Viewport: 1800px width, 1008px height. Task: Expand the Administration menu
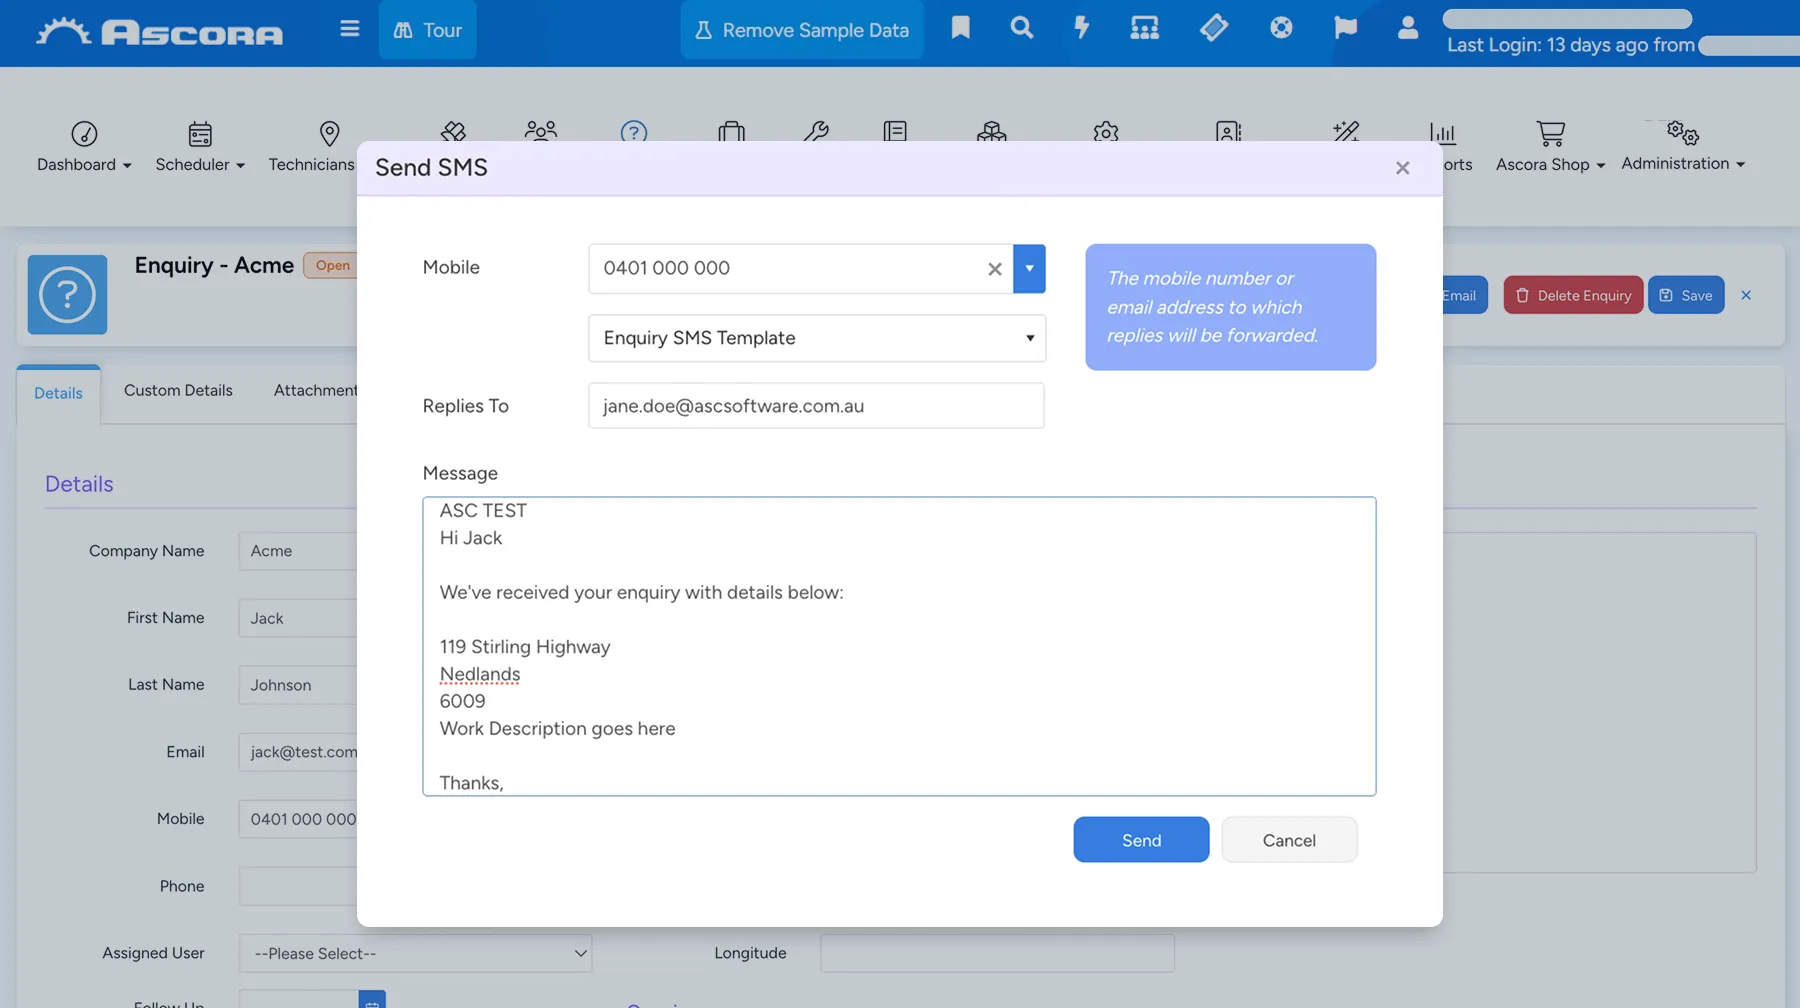pos(1683,163)
